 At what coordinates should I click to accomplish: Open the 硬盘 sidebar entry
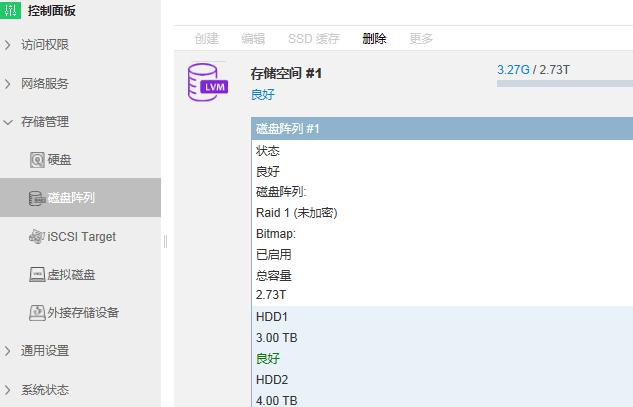(x=59, y=160)
